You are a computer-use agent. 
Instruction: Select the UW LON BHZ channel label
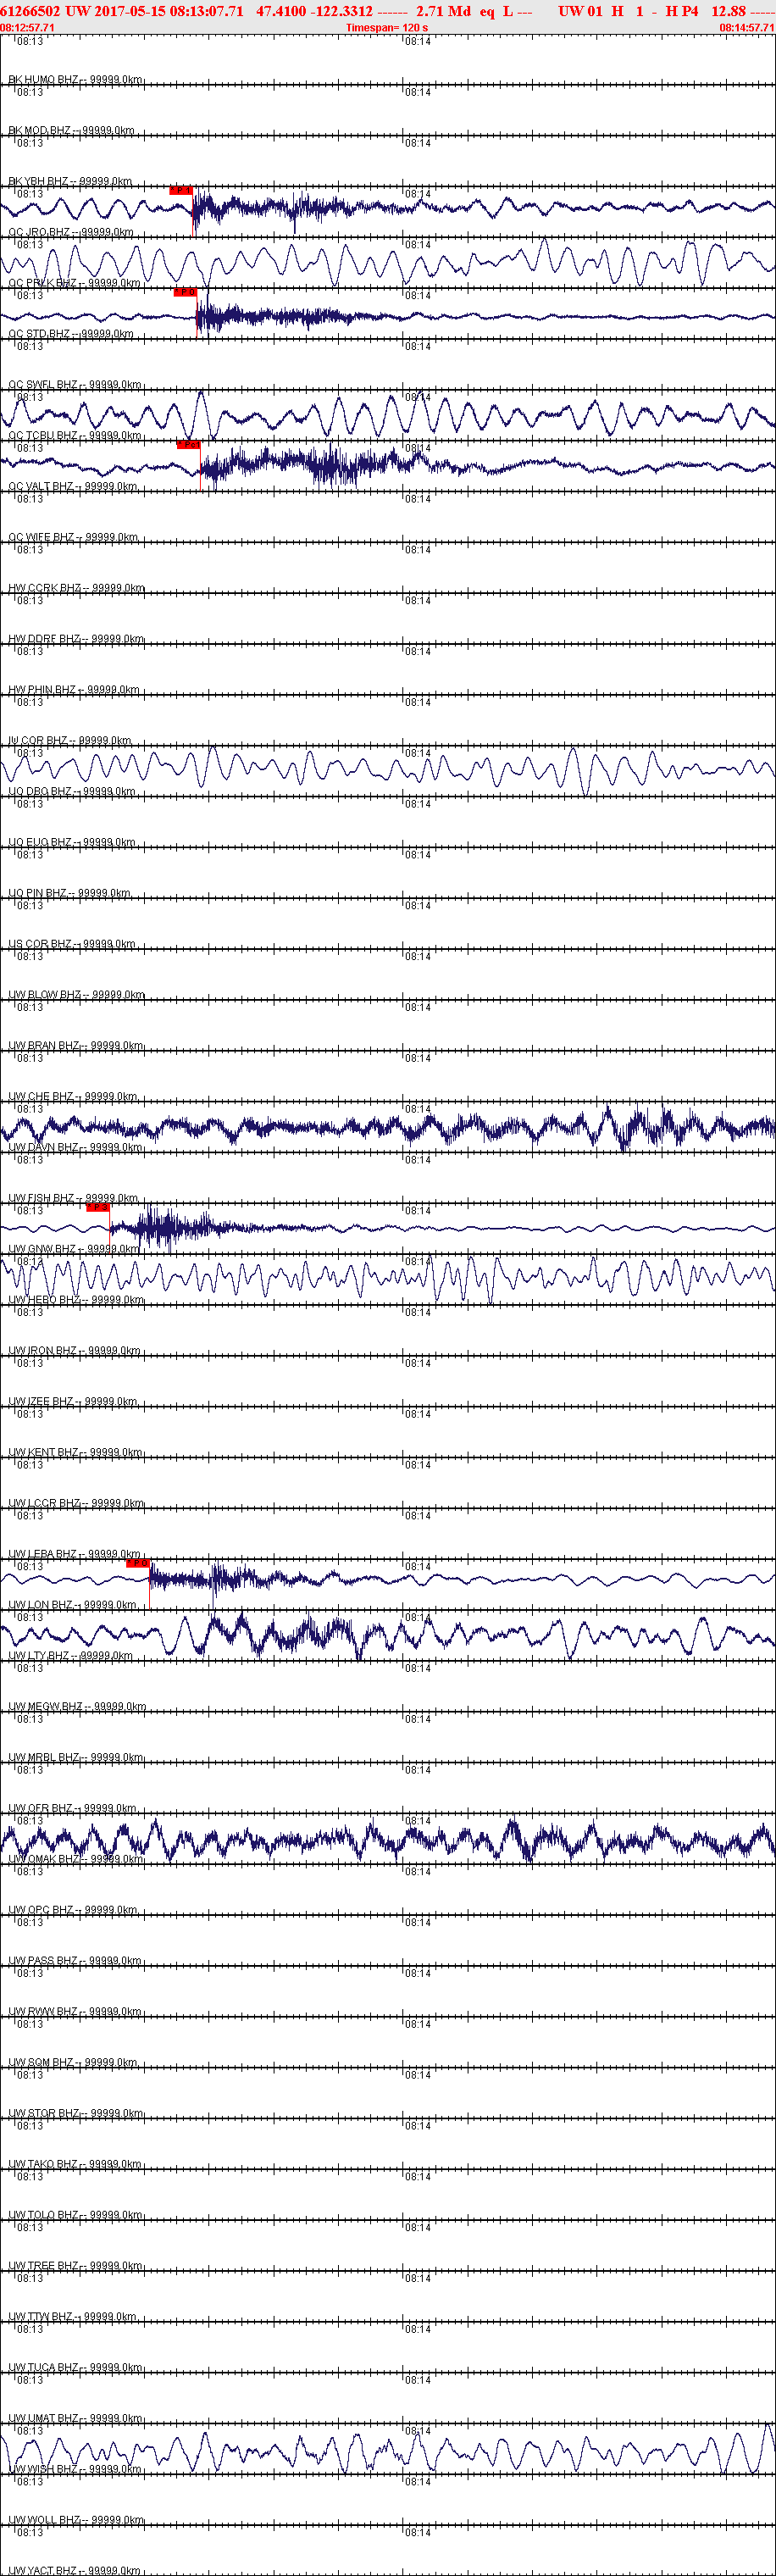click(72, 1604)
